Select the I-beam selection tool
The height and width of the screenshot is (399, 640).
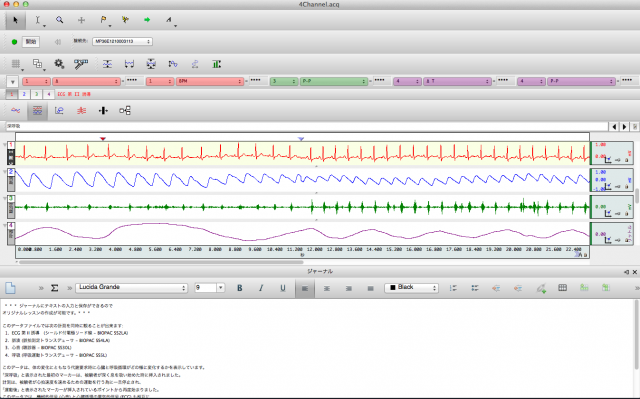click(x=38, y=20)
